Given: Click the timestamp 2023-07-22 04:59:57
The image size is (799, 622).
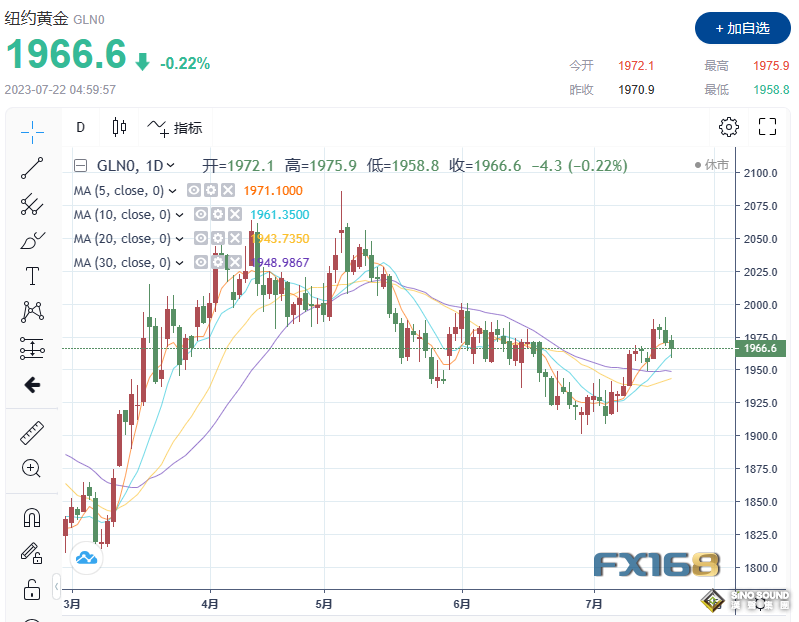Looking at the screenshot, I should 60,90.
